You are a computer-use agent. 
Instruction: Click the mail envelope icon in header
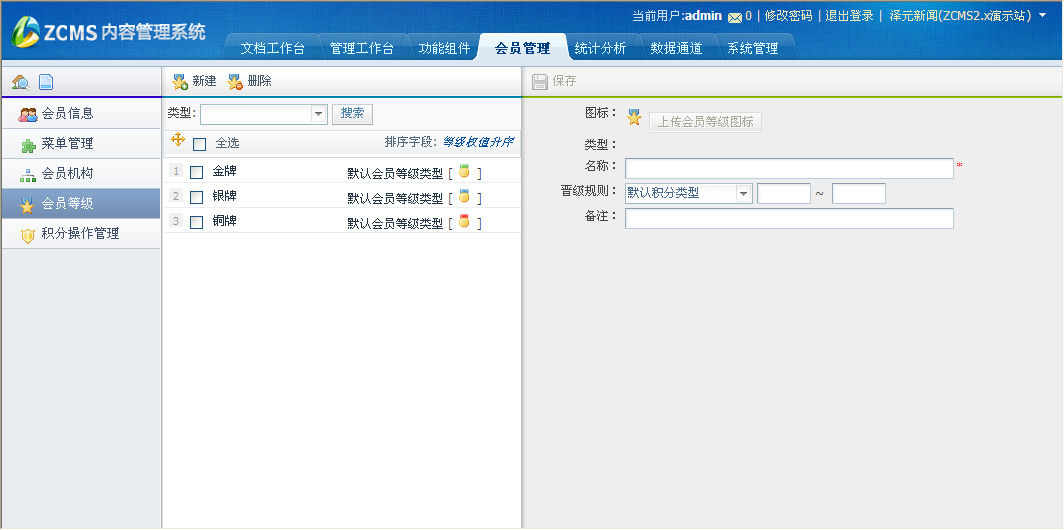click(x=735, y=17)
